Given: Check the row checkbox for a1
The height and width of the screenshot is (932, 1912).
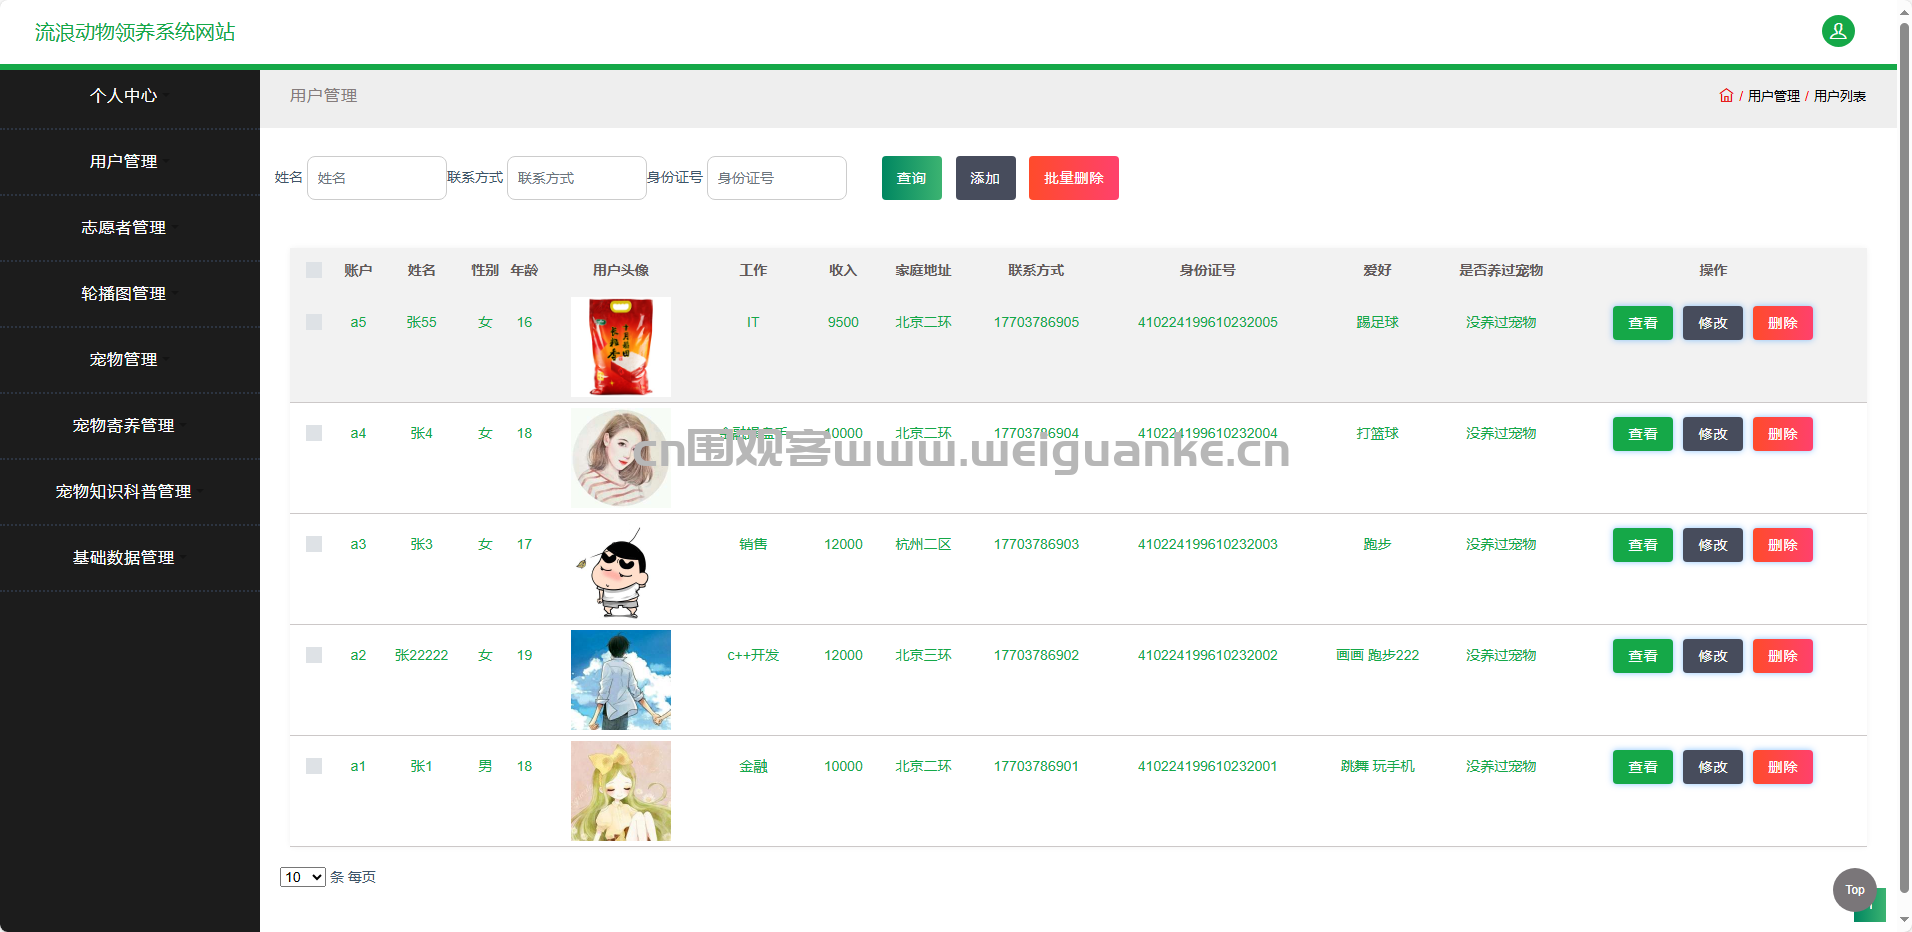Looking at the screenshot, I should [314, 766].
